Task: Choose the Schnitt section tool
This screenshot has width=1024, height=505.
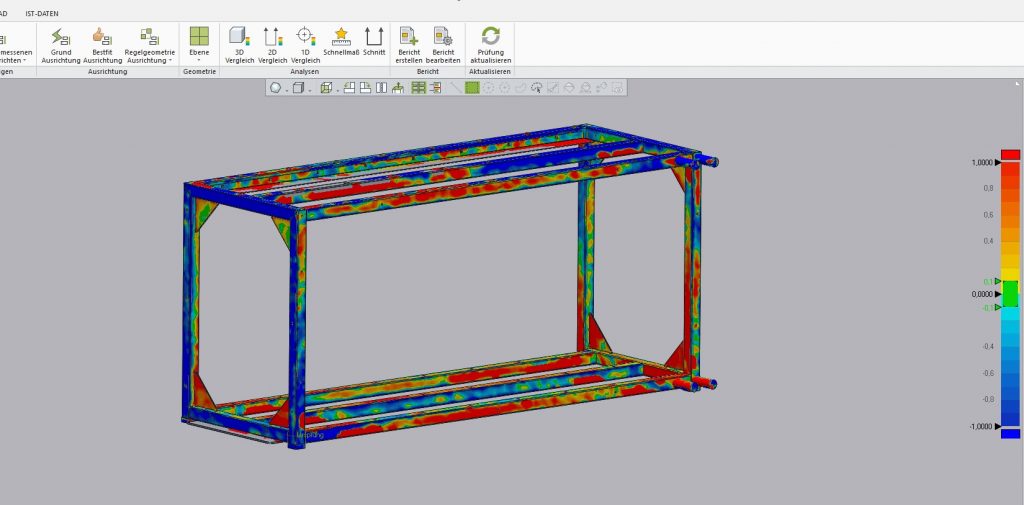Action: tap(374, 41)
